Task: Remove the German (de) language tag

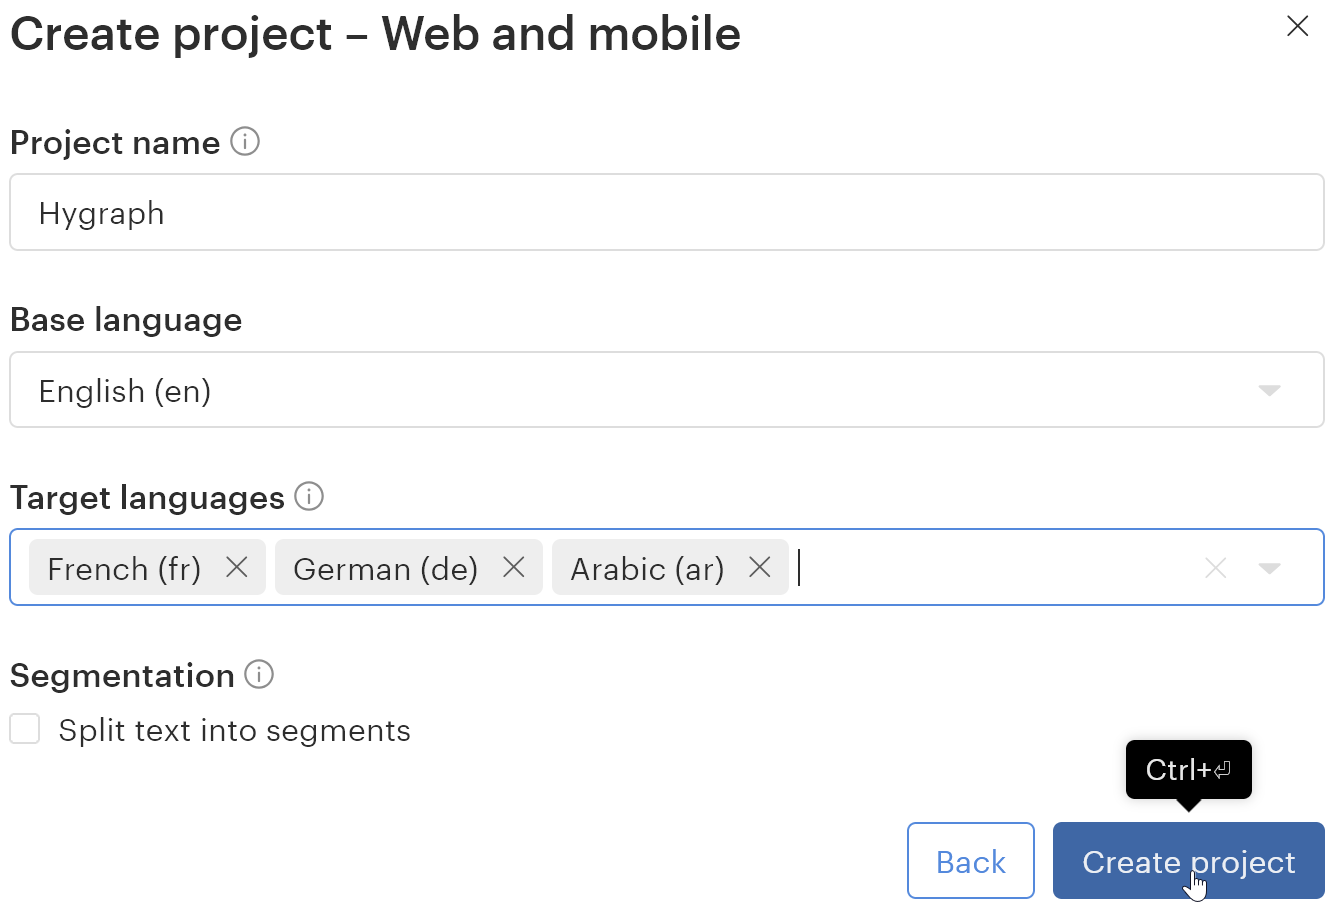Action: pos(514,568)
